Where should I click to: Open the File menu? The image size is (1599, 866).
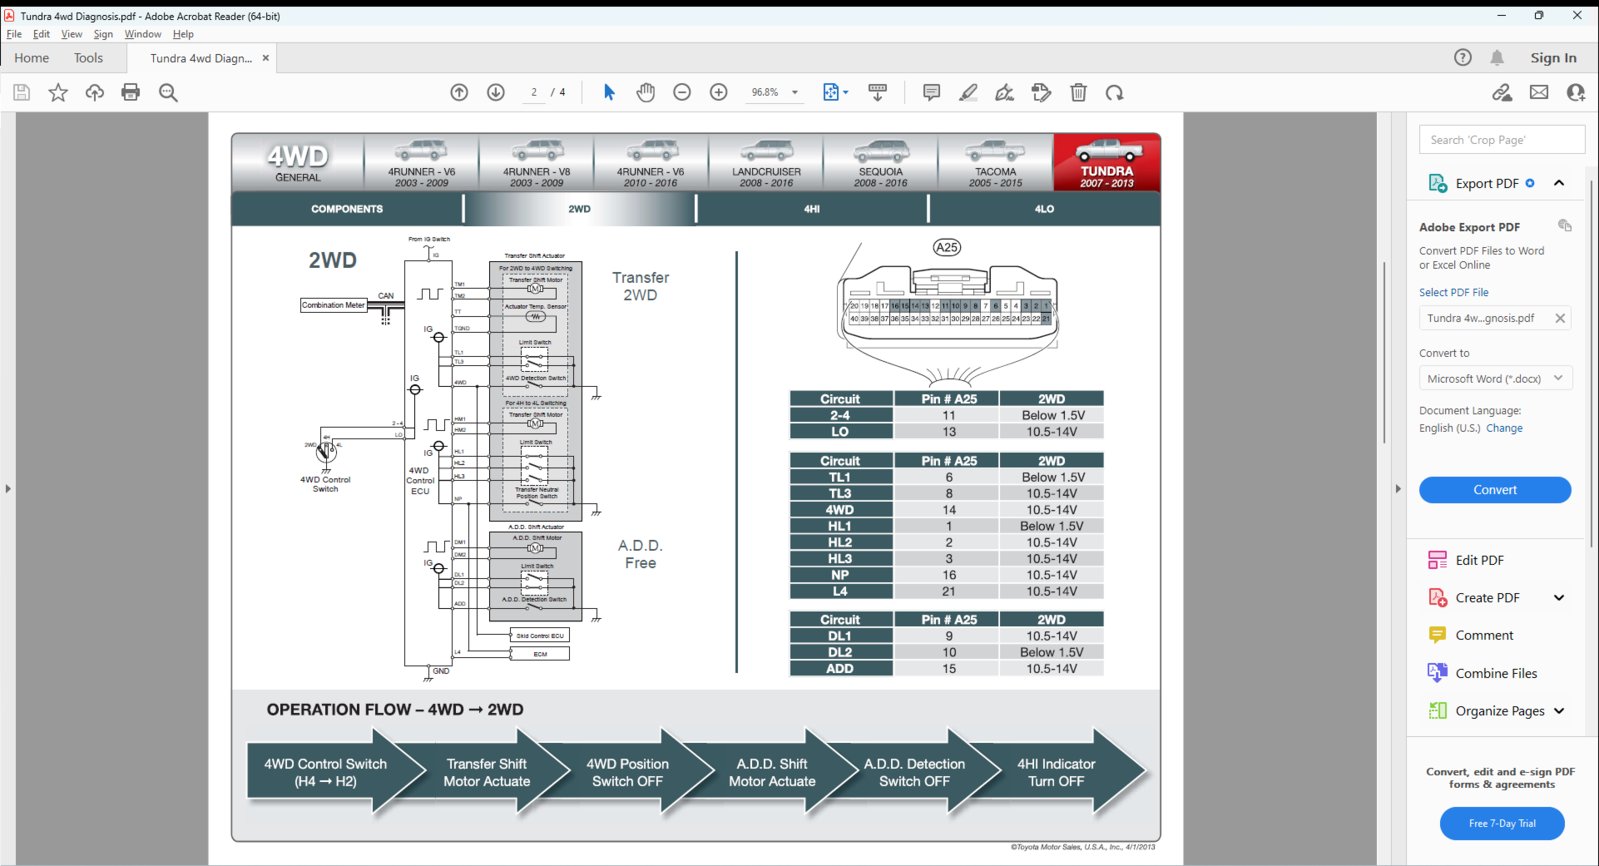pos(14,34)
